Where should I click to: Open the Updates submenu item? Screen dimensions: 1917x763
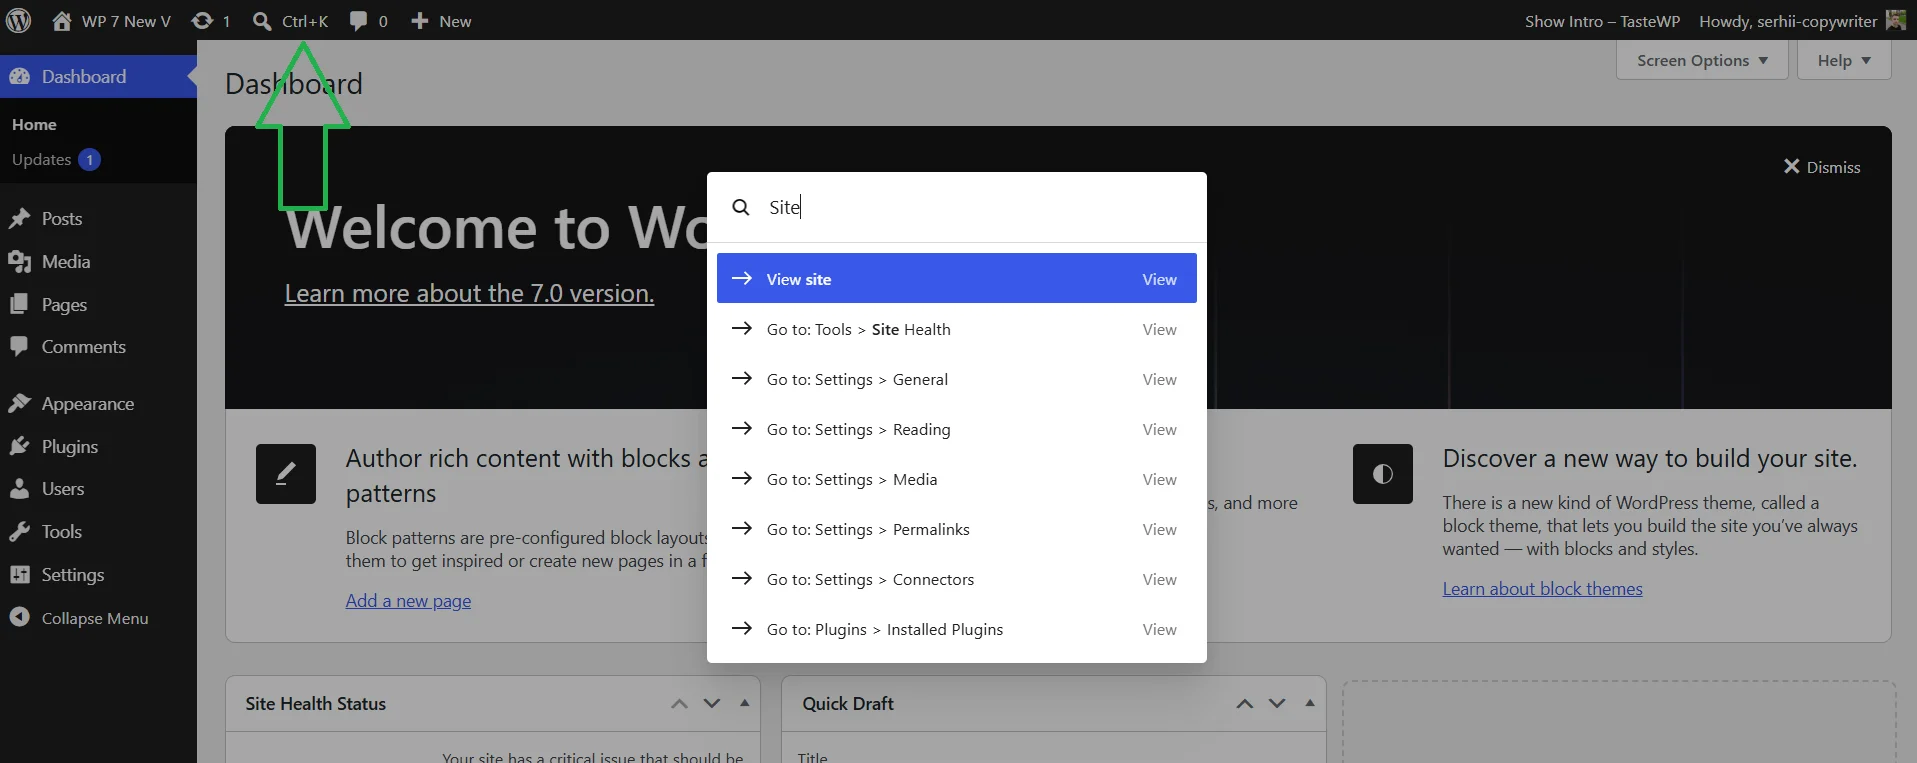pos(56,160)
